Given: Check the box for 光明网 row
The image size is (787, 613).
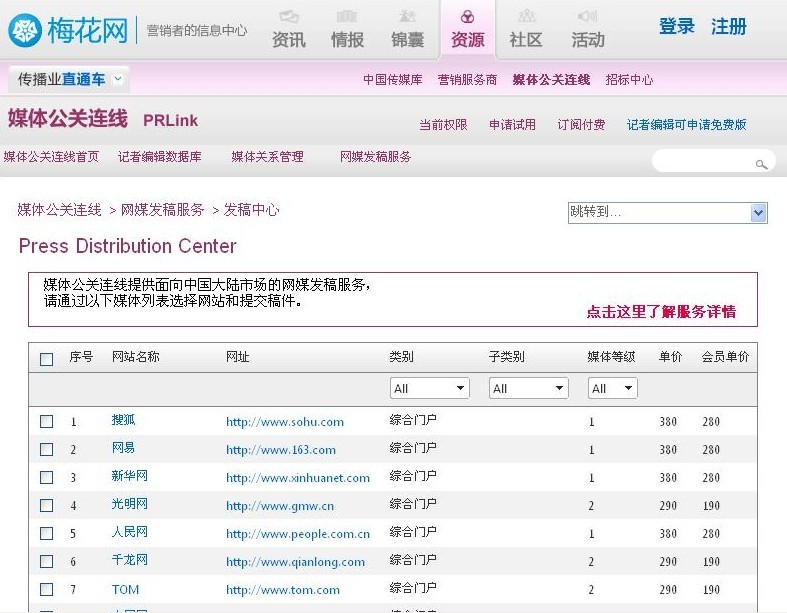Looking at the screenshot, I should coord(46,505).
